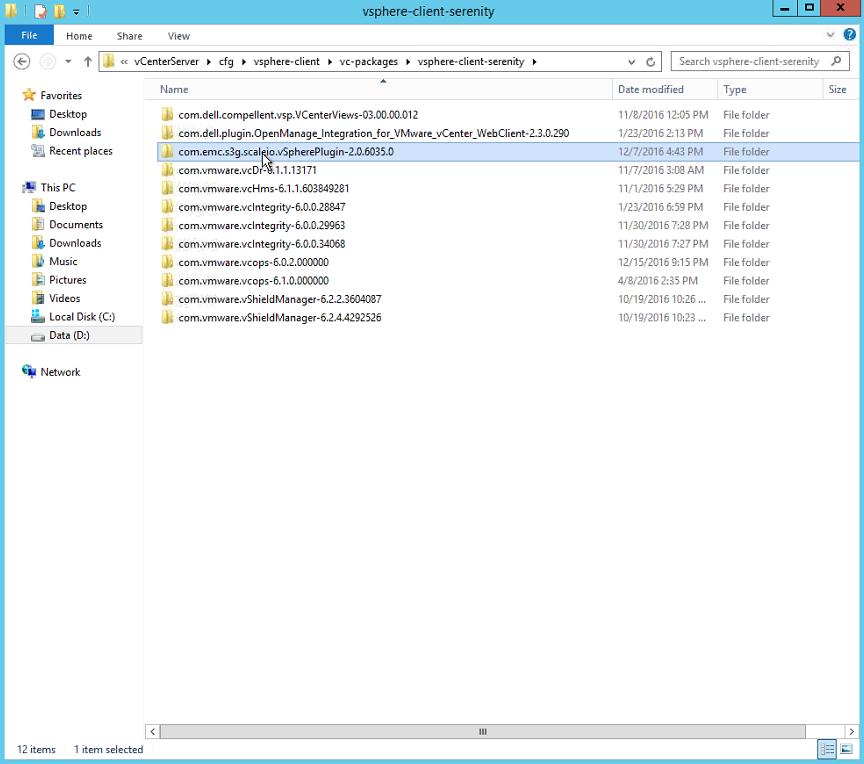Switch to Details view via the status bar icon
This screenshot has height=764, width=864.
[x=827, y=749]
